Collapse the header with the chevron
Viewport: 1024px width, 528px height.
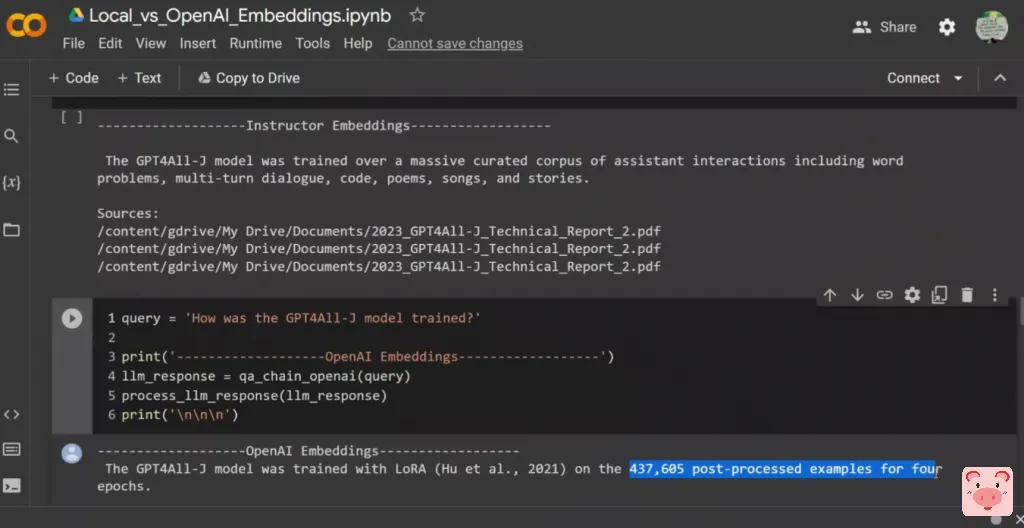999,78
